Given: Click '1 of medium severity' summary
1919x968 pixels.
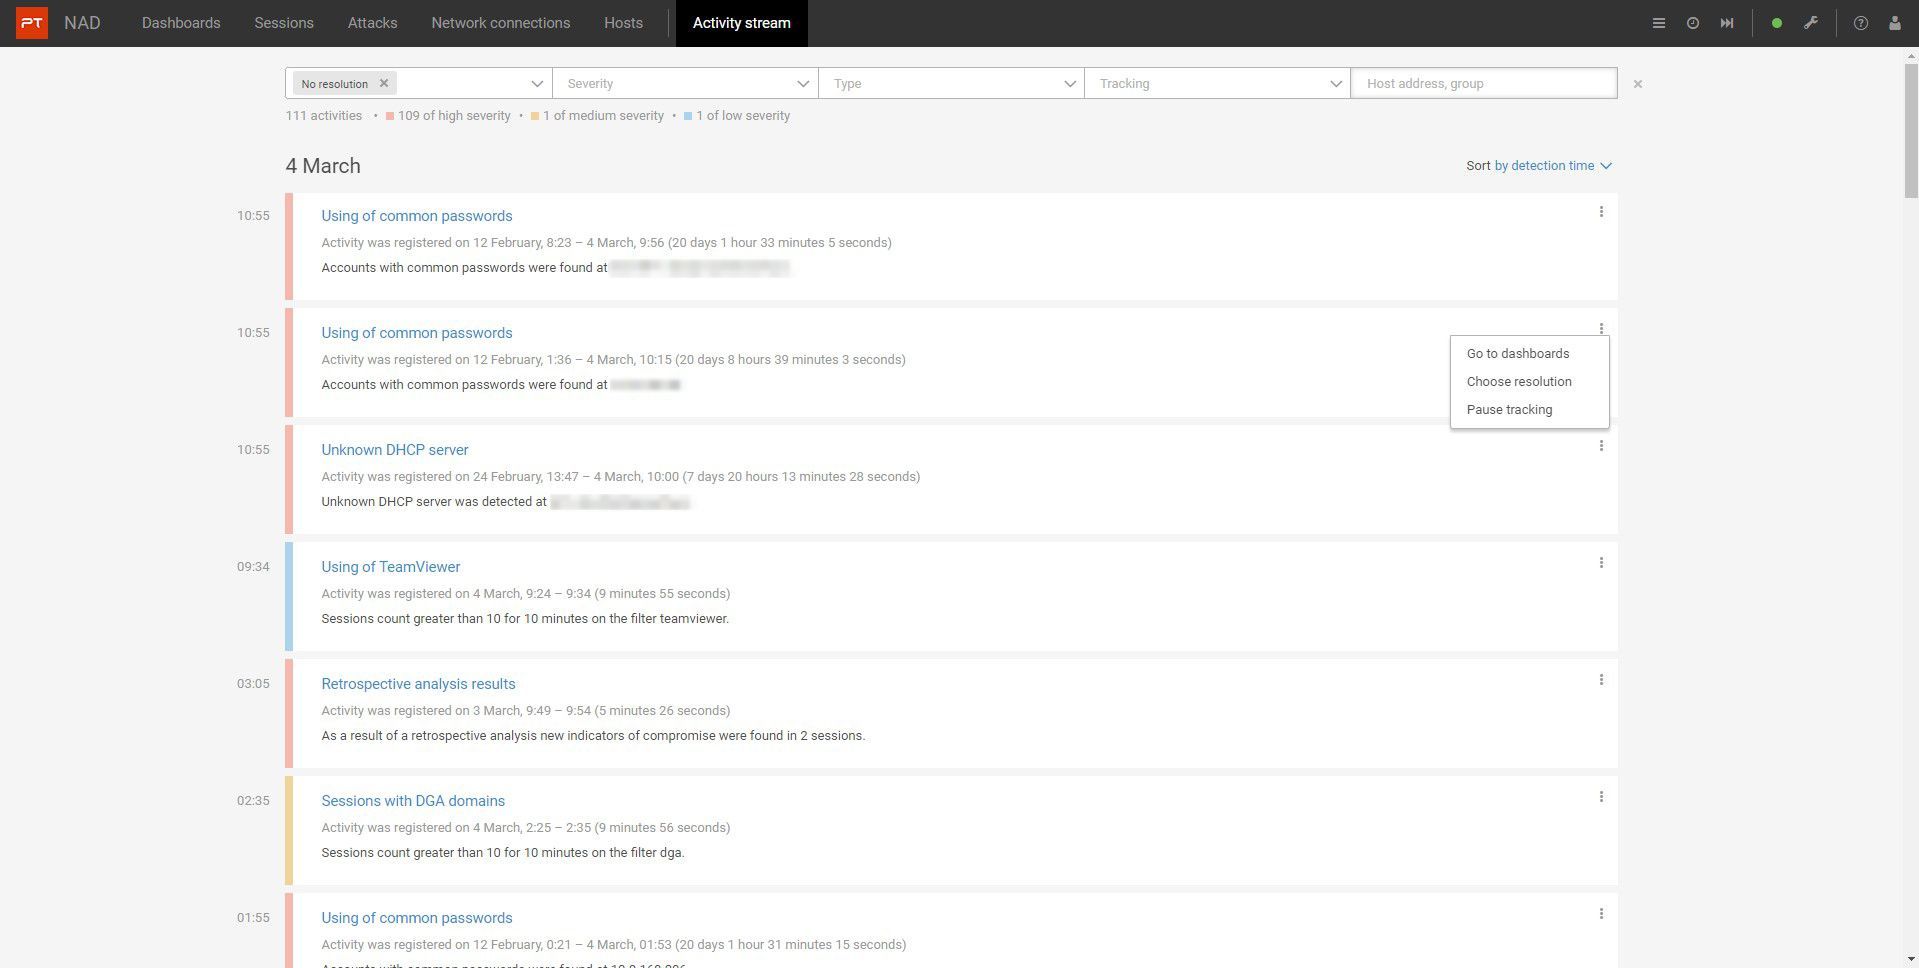Looking at the screenshot, I should click(x=597, y=116).
